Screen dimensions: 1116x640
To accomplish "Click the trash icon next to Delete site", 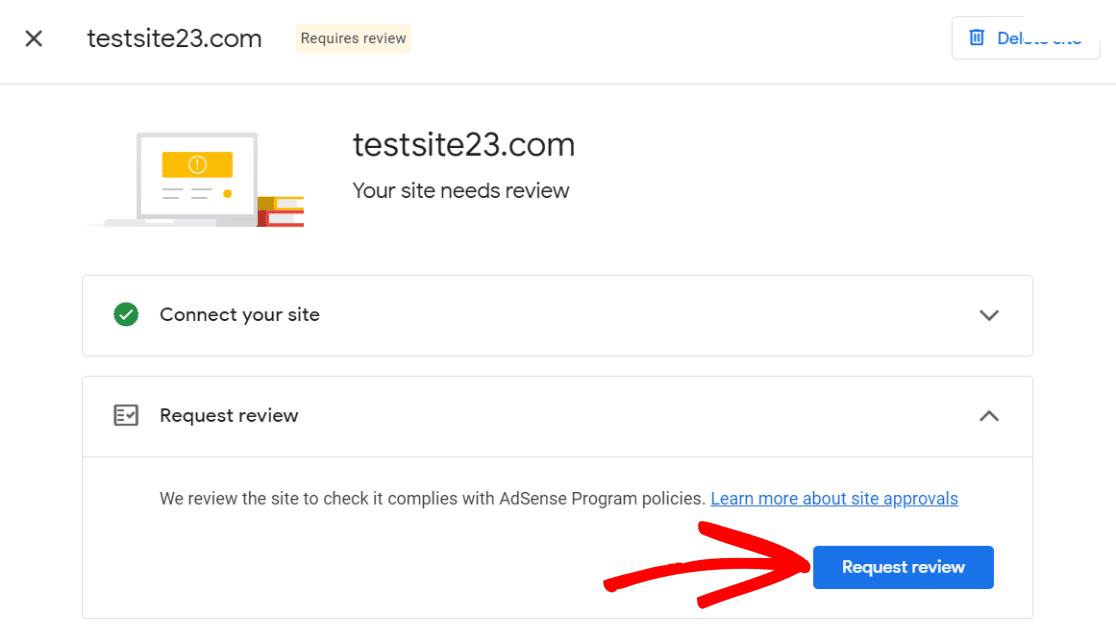I will tap(976, 37).
